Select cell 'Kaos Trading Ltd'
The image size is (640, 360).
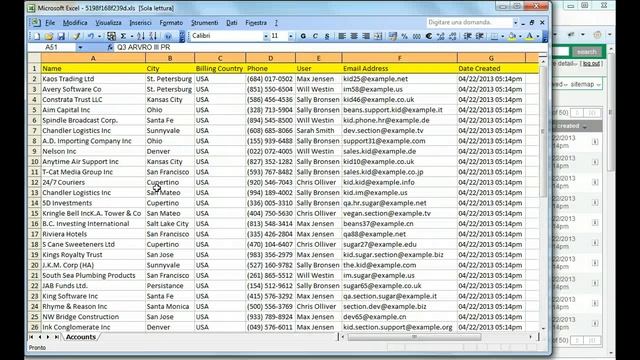[x=93, y=79]
